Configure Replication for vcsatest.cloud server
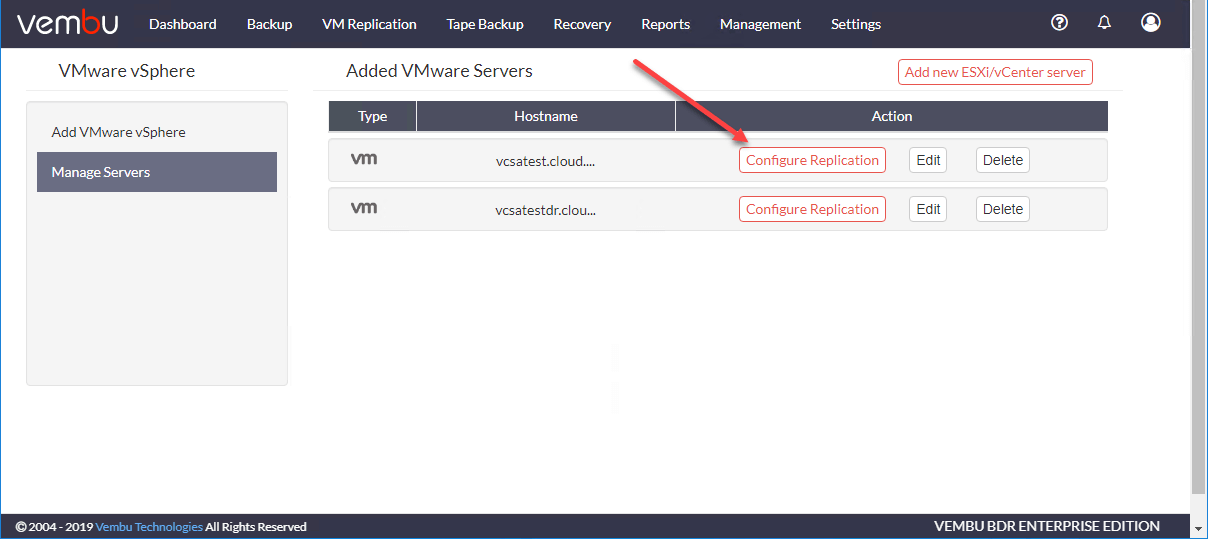1208x539 pixels. pyautogui.click(x=812, y=160)
